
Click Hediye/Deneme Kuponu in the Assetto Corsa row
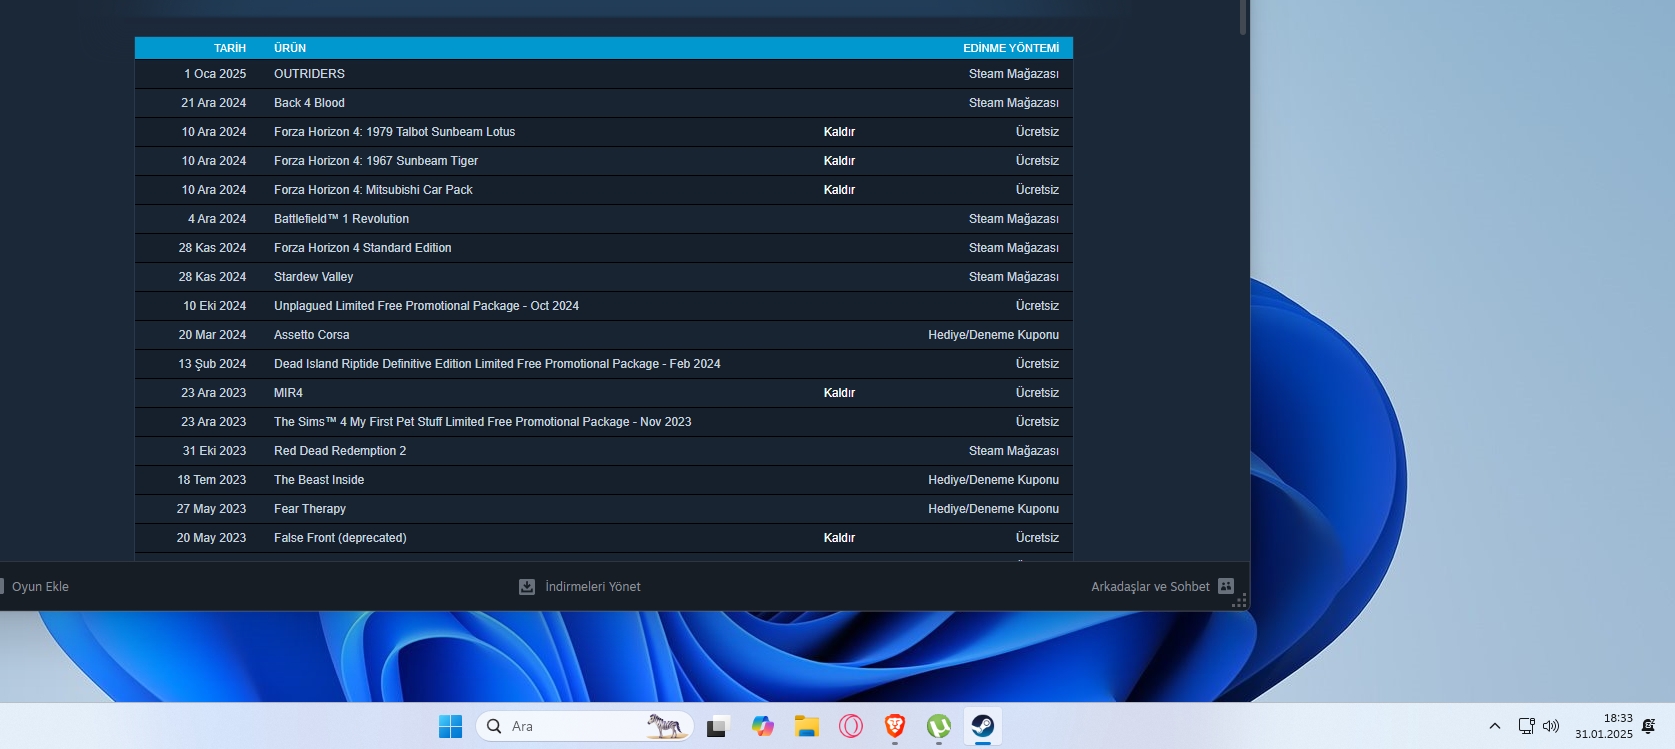coord(993,335)
